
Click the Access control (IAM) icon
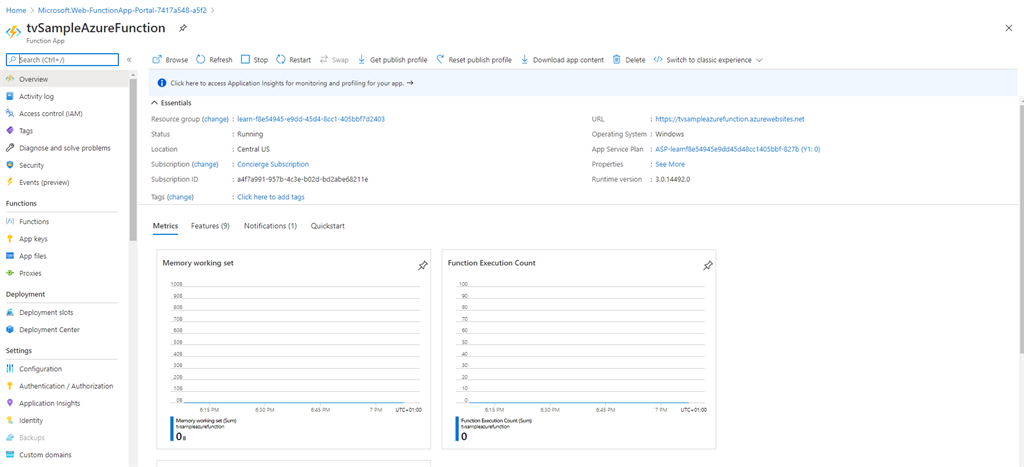tap(10, 114)
